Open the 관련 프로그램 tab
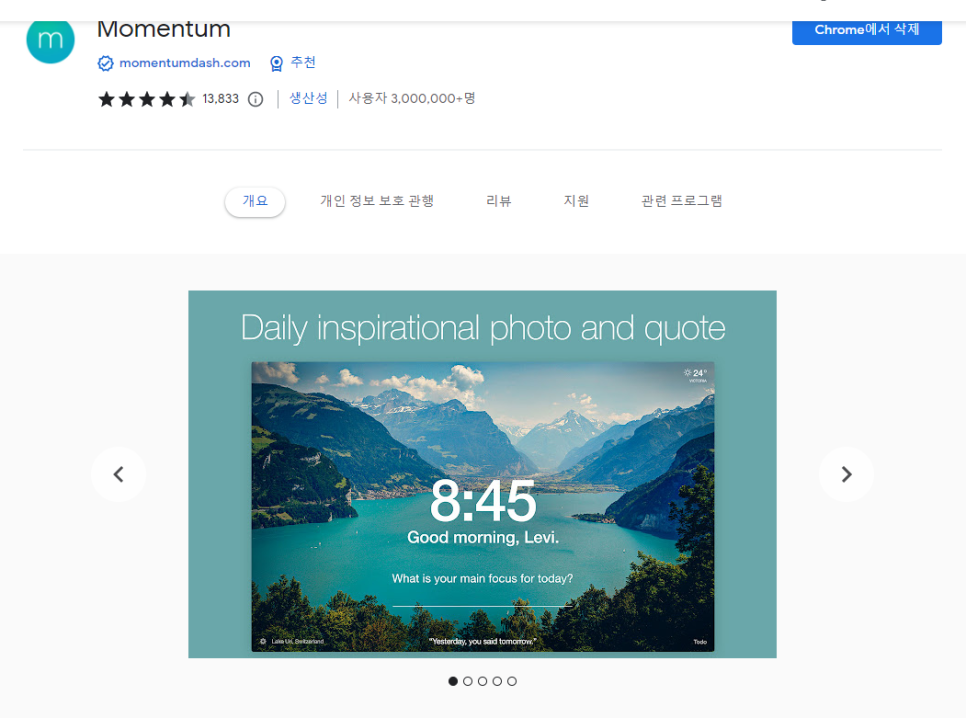This screenshot has width=966, height=718. pos(681,201)
